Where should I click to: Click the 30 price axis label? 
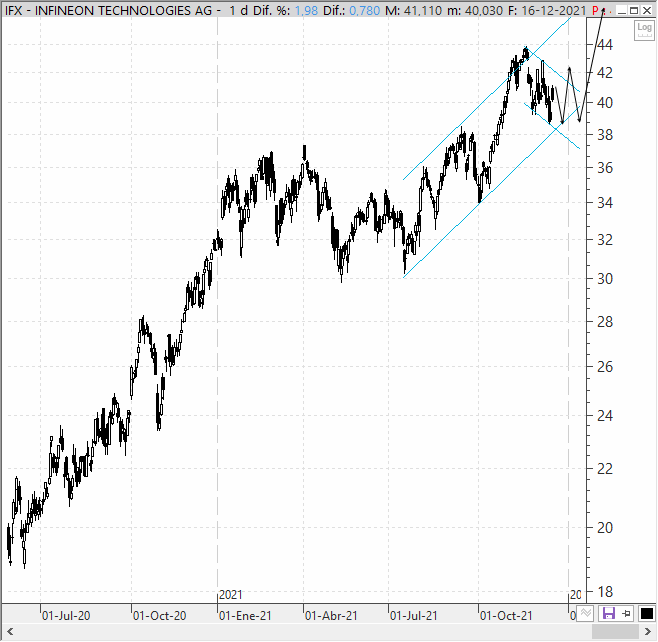coord(605,278)
